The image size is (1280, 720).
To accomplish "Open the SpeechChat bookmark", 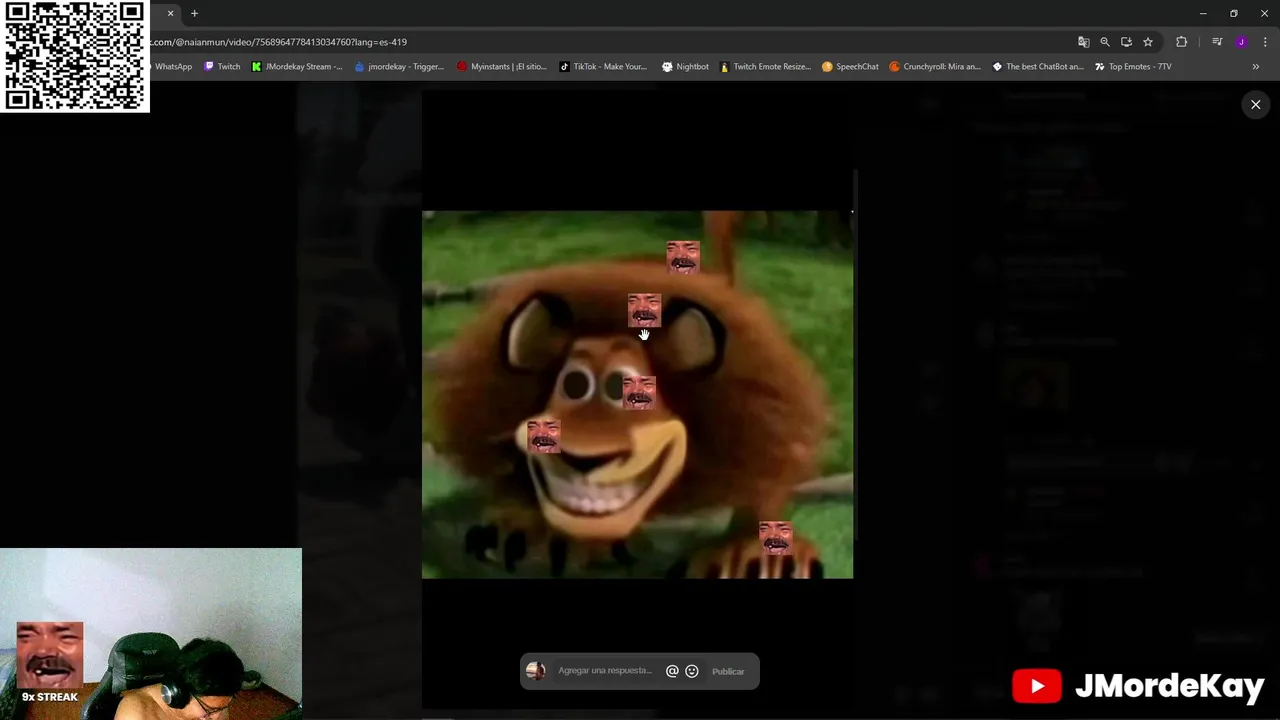I will 850,67.
